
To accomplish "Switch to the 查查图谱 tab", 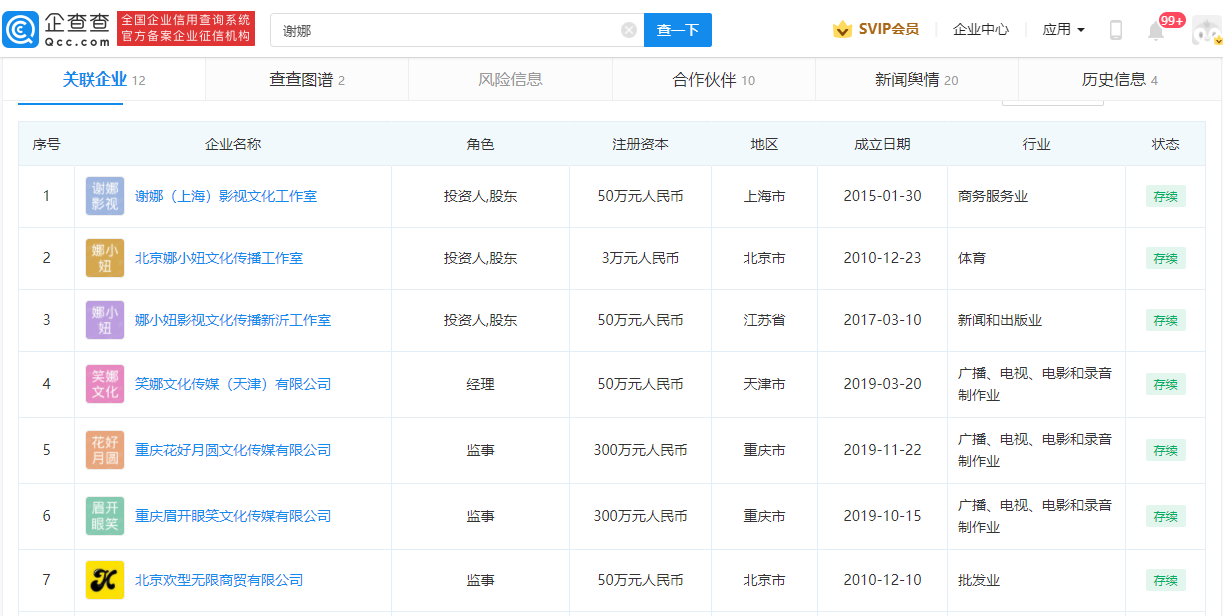I will [306, 80].
